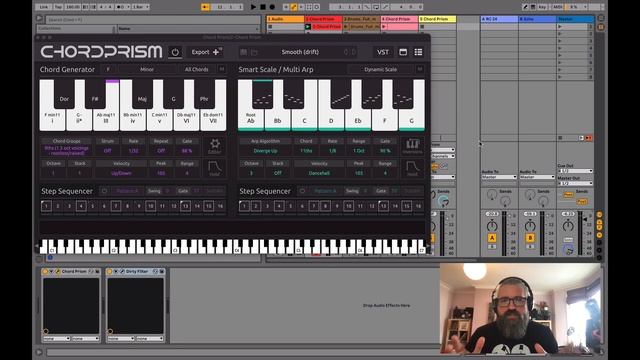Click the Strum value Off
The image size is (640, 360).
pyautogui.click(x=107, y=151)
